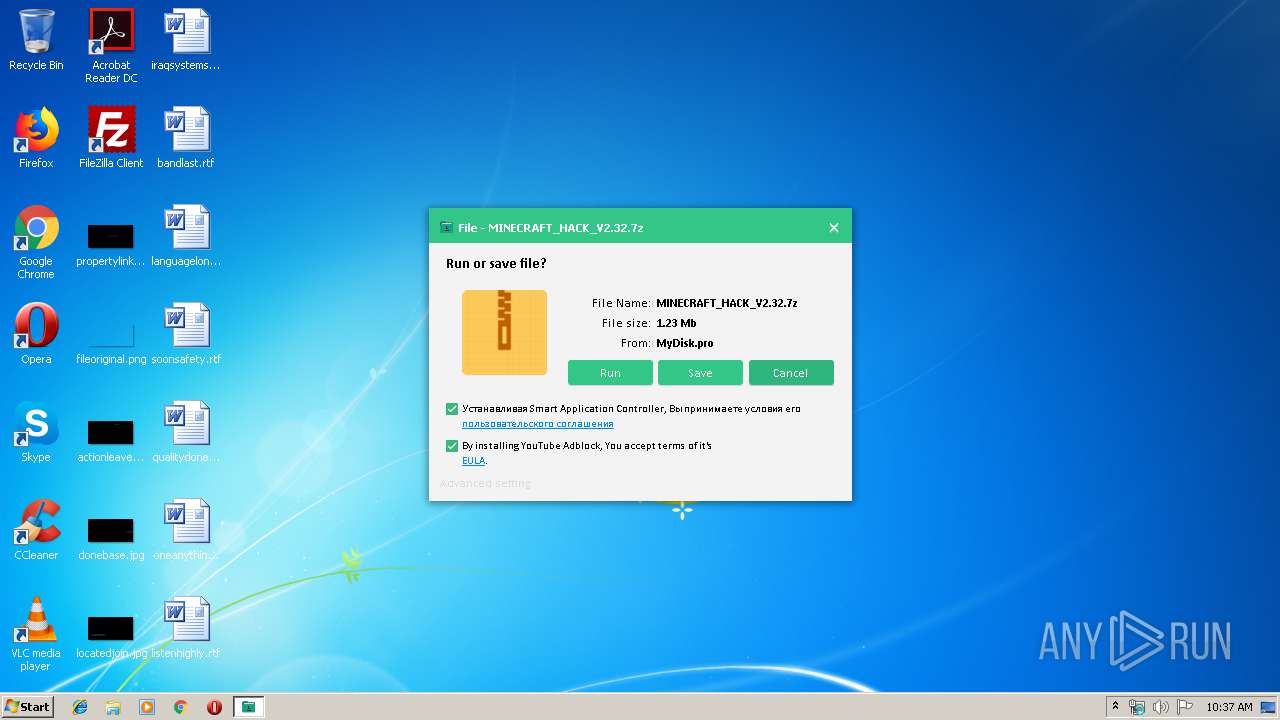Screen dimensions: 1280x720
Task: Open the Opera desktop shortcut
Action: pyautogui.click(x=36, y=334)
